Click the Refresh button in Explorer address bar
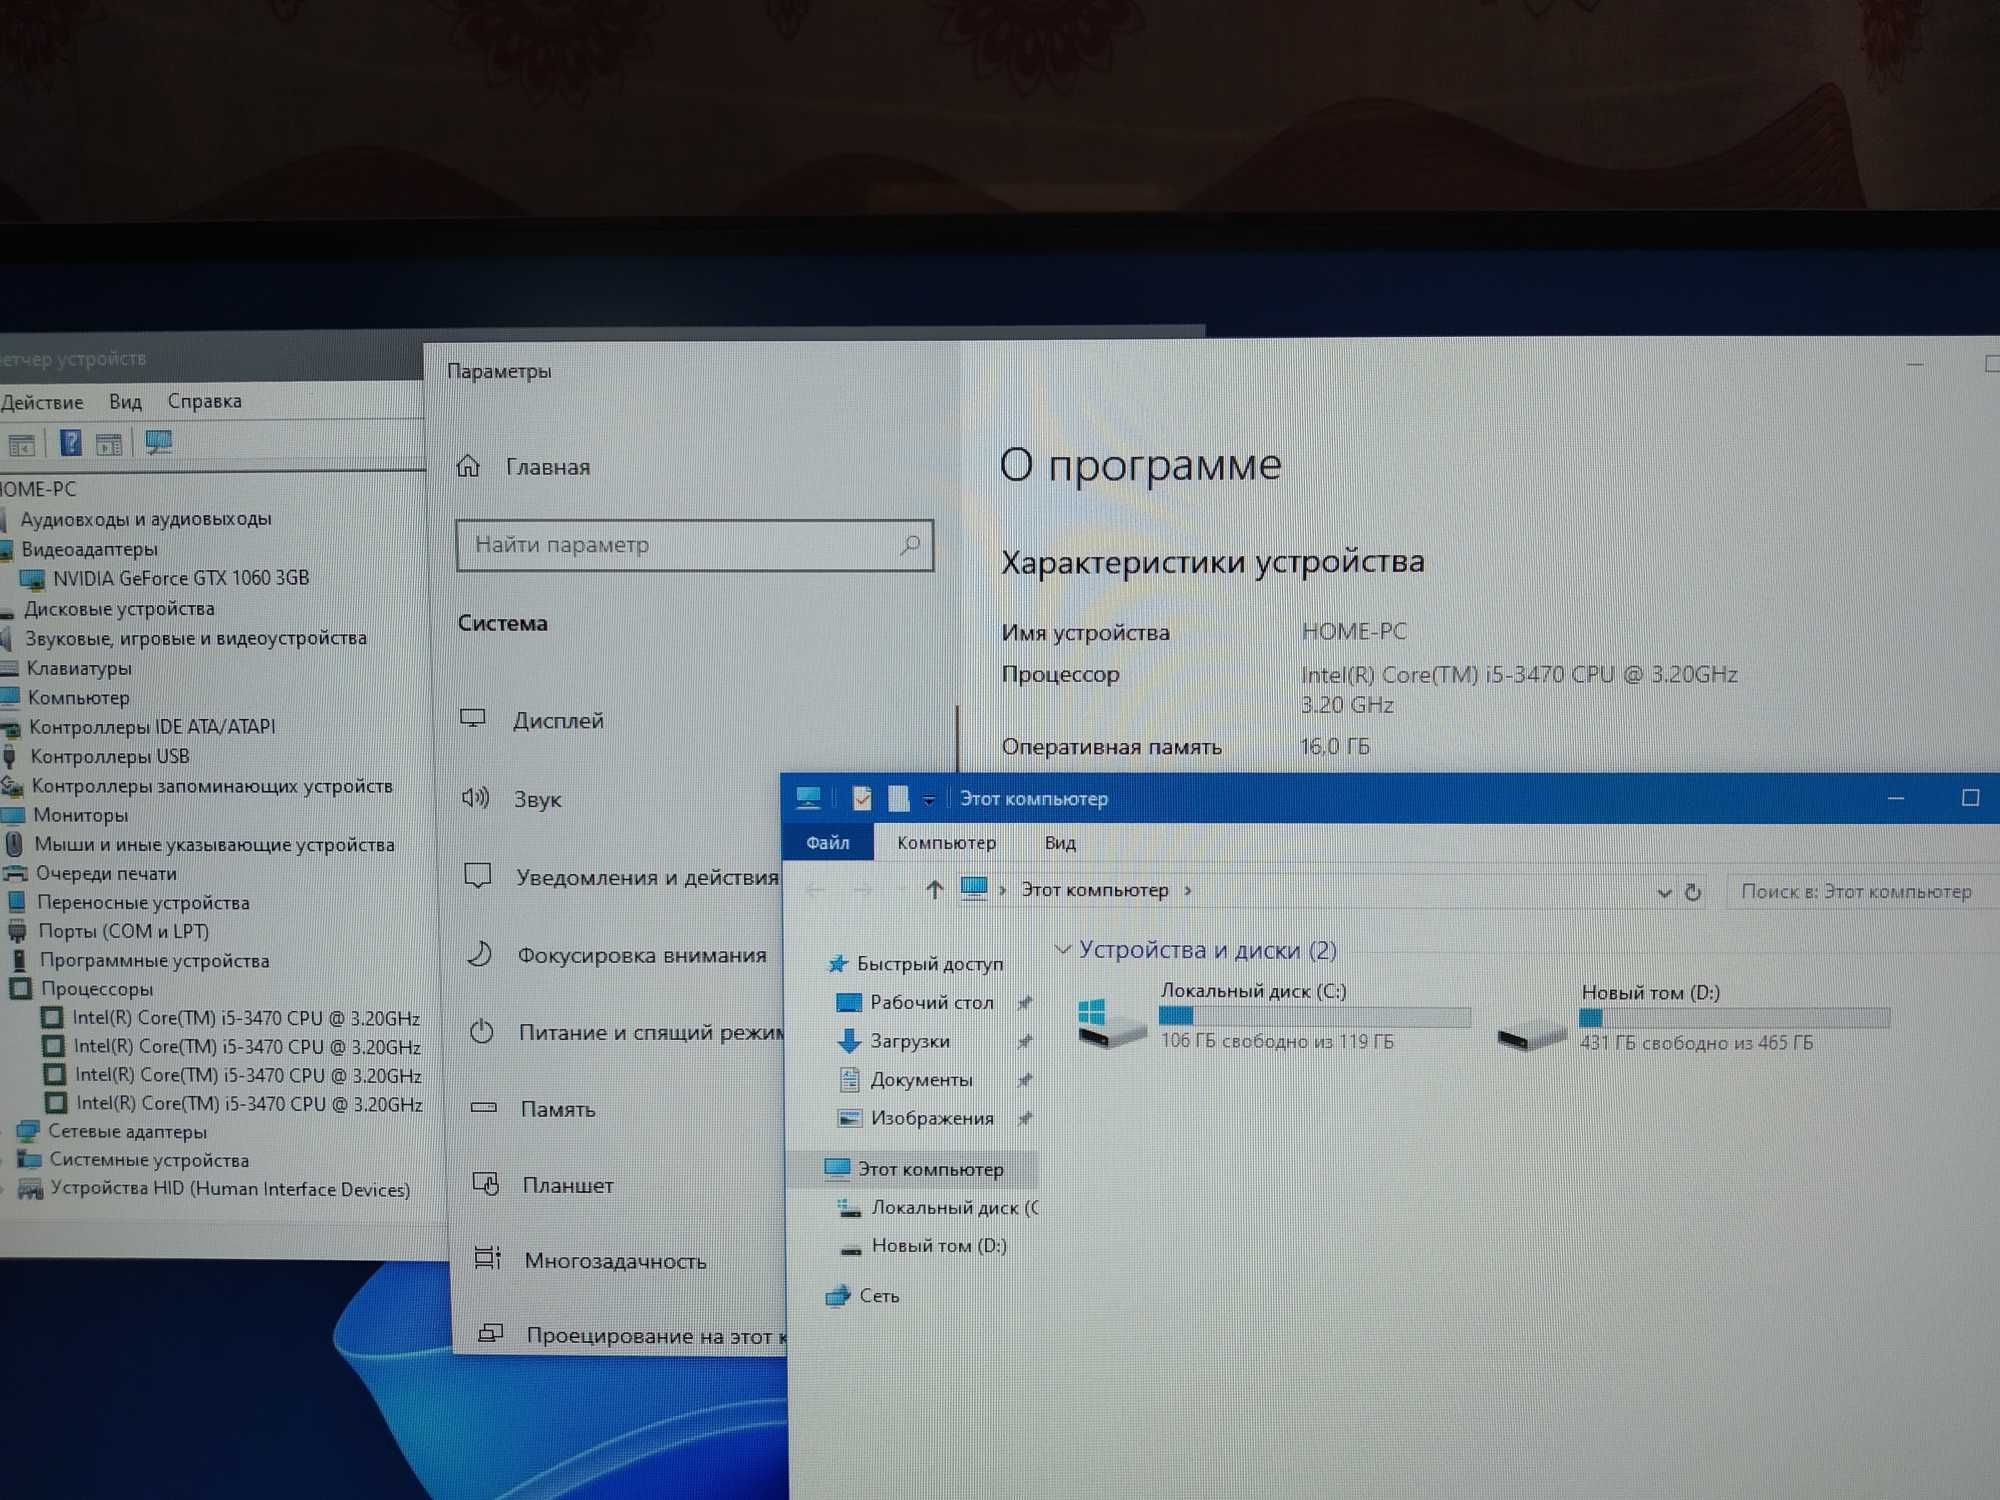The width and height of the screenshot is (2000, 1500). click(x=1693, y=892)
